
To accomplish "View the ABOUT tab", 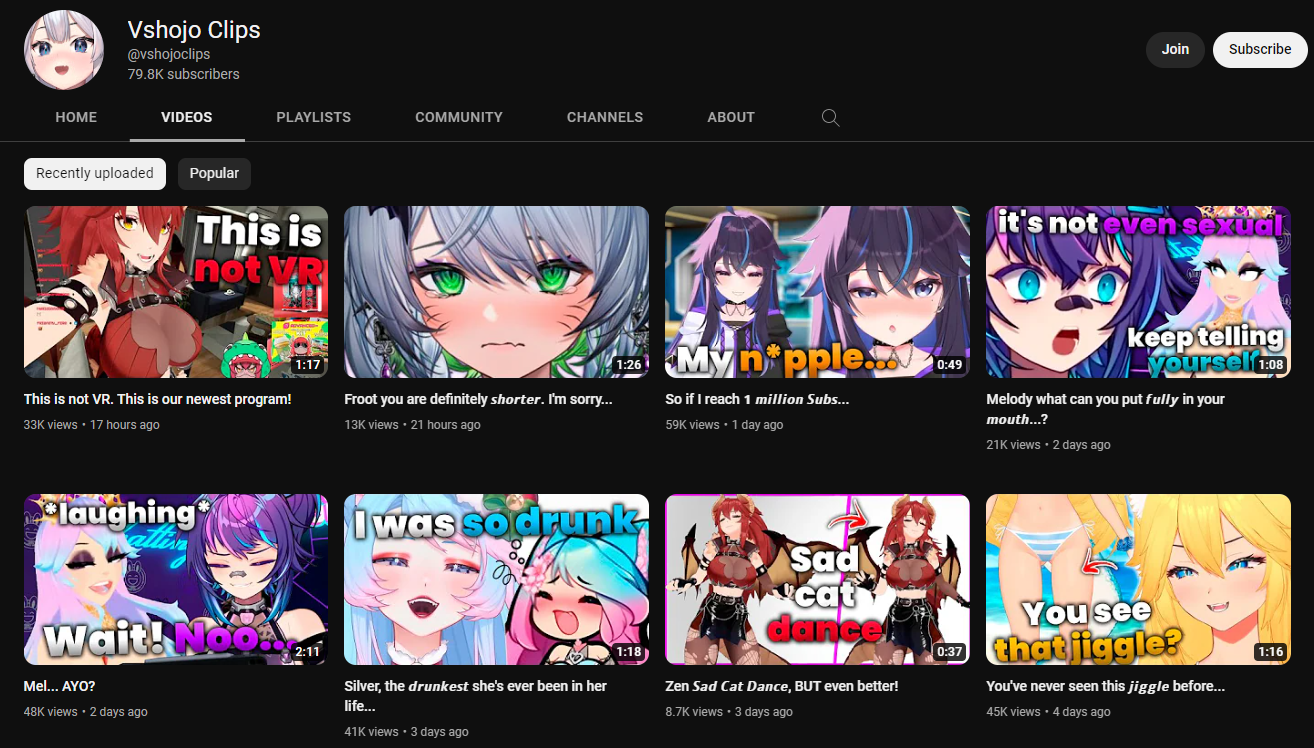I will click(731, 117).
